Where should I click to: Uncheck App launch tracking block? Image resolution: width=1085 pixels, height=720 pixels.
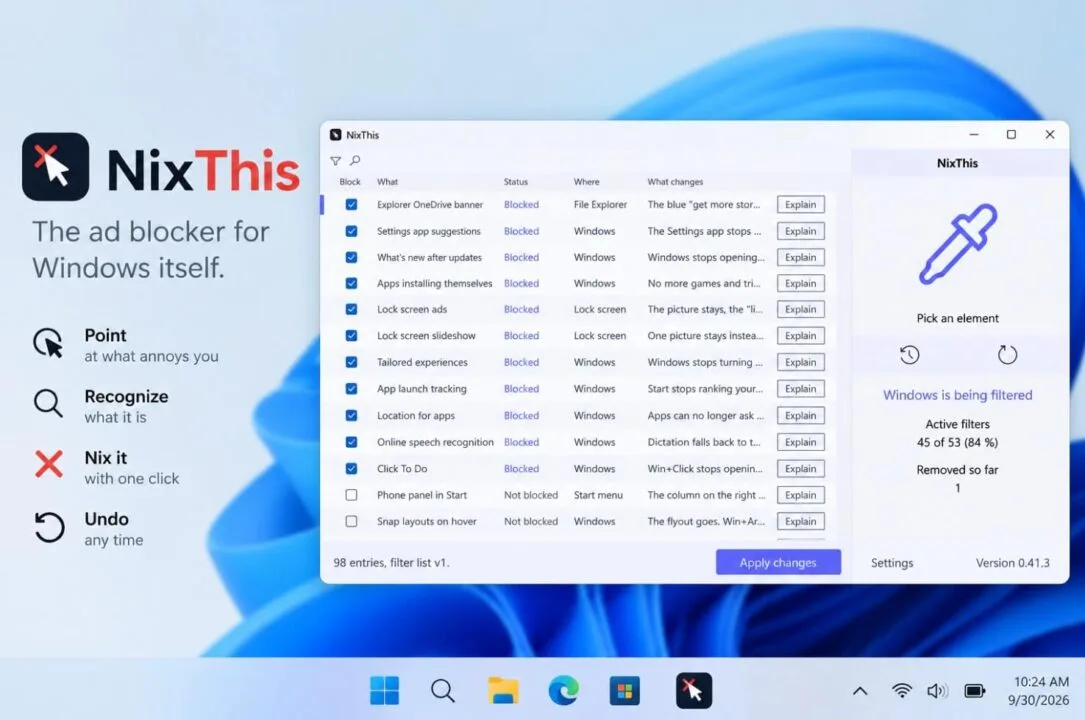pos(352,389)
